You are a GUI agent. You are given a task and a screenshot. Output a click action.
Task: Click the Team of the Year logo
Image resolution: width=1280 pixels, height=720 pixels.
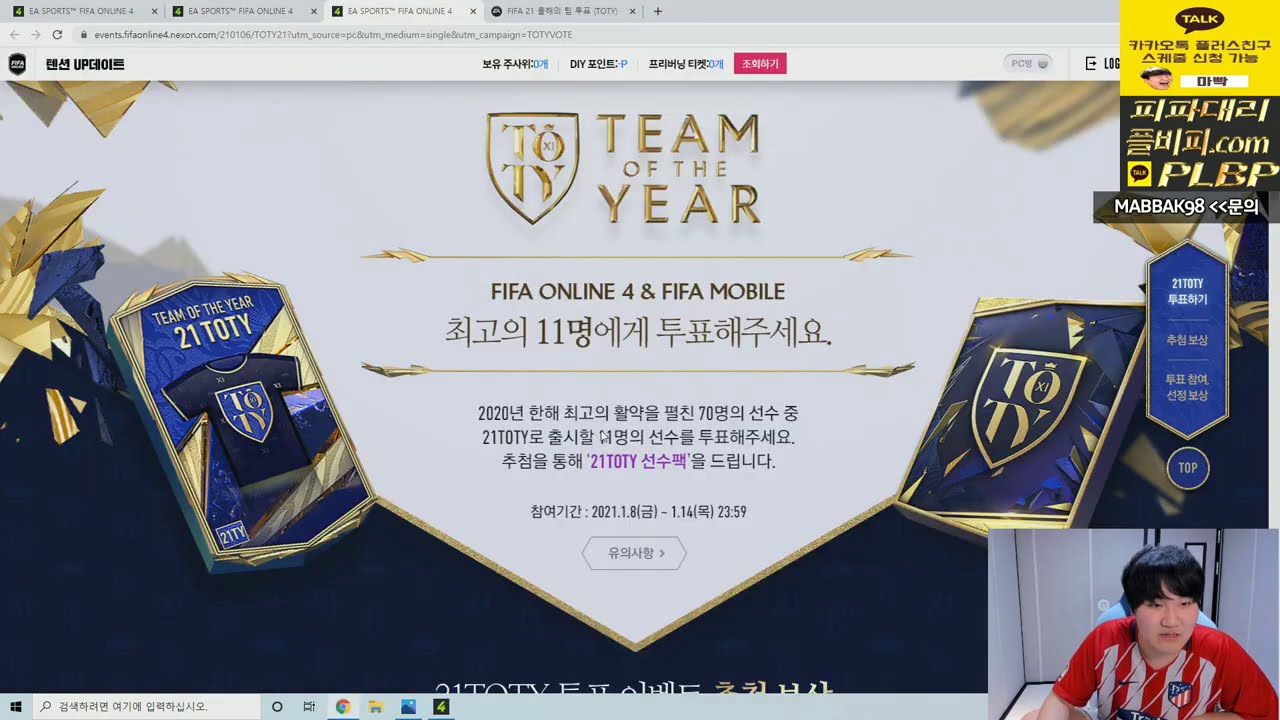pyautogui.click(x=623, y=168)
